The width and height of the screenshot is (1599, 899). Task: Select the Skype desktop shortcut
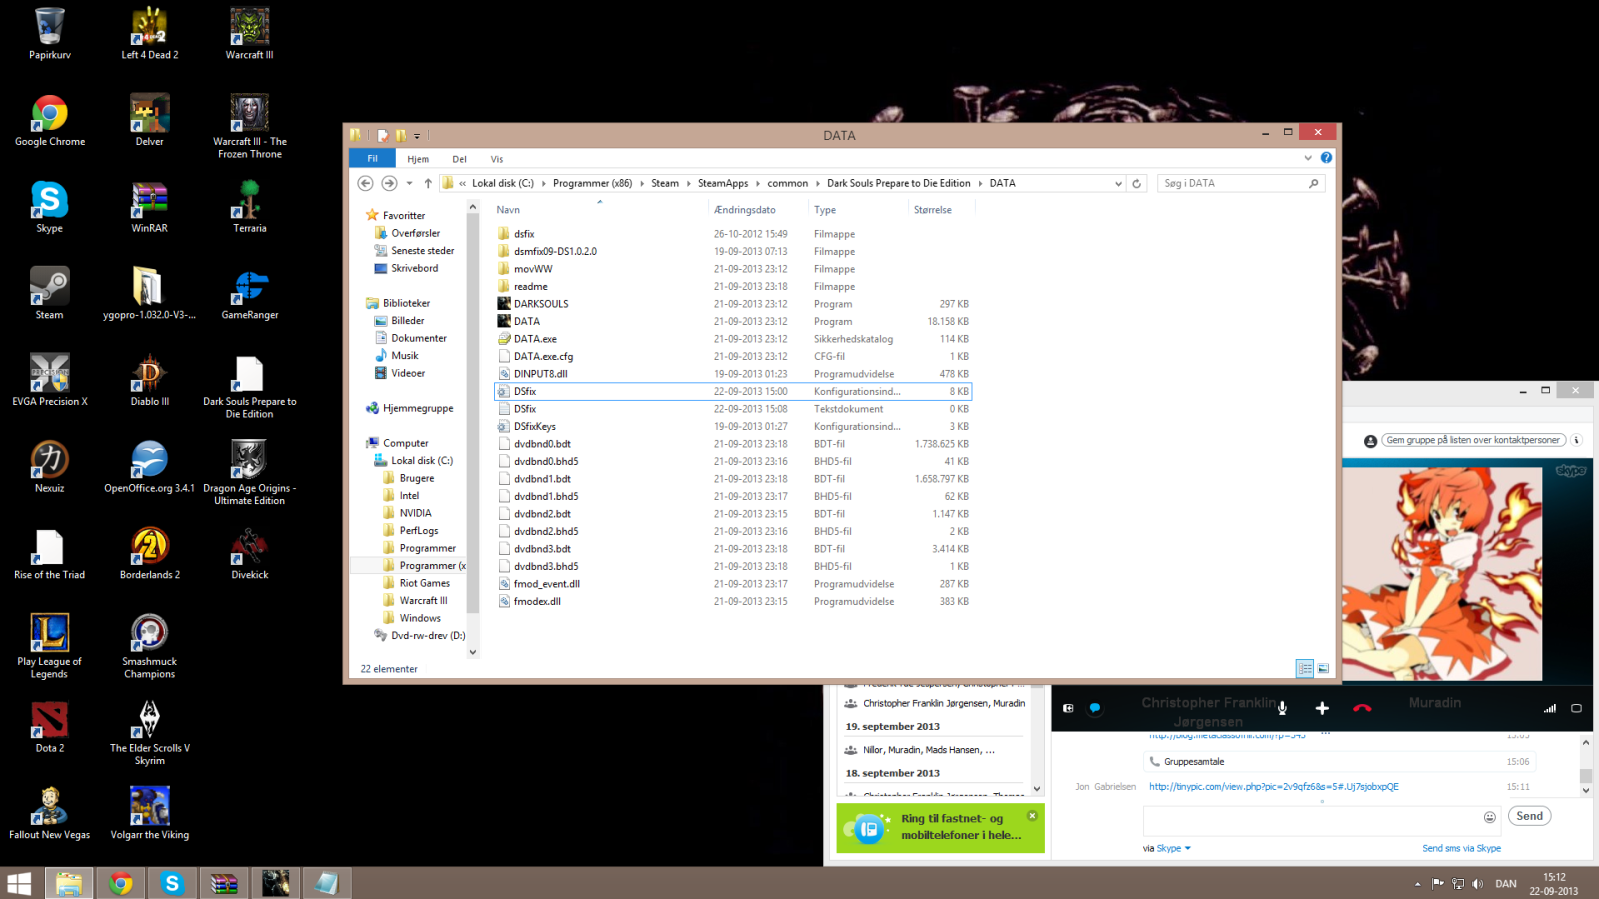coord(49,207)
